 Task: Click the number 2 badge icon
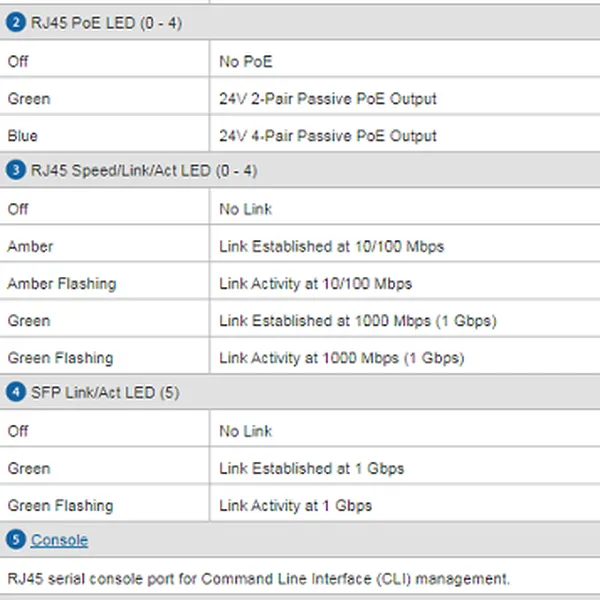[15, 22]
